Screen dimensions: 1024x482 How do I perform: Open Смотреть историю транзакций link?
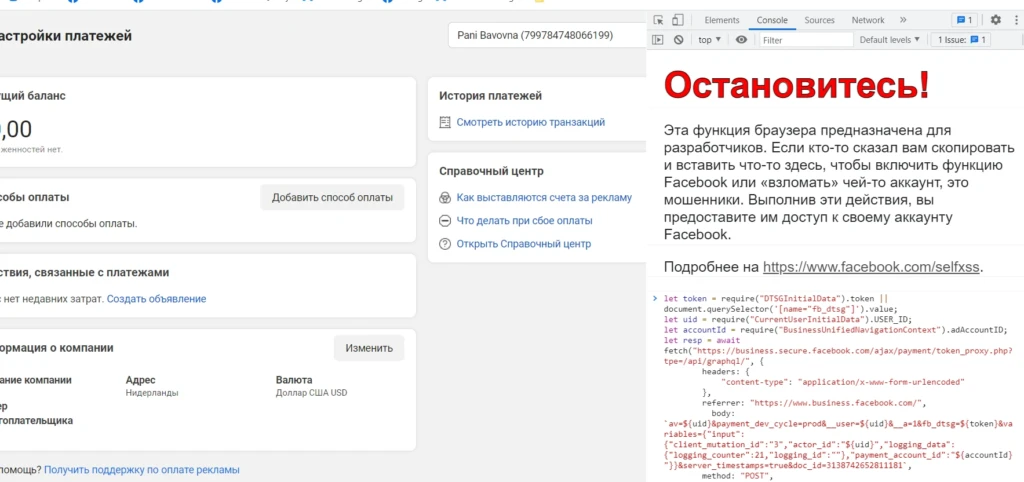click(531, 122)
